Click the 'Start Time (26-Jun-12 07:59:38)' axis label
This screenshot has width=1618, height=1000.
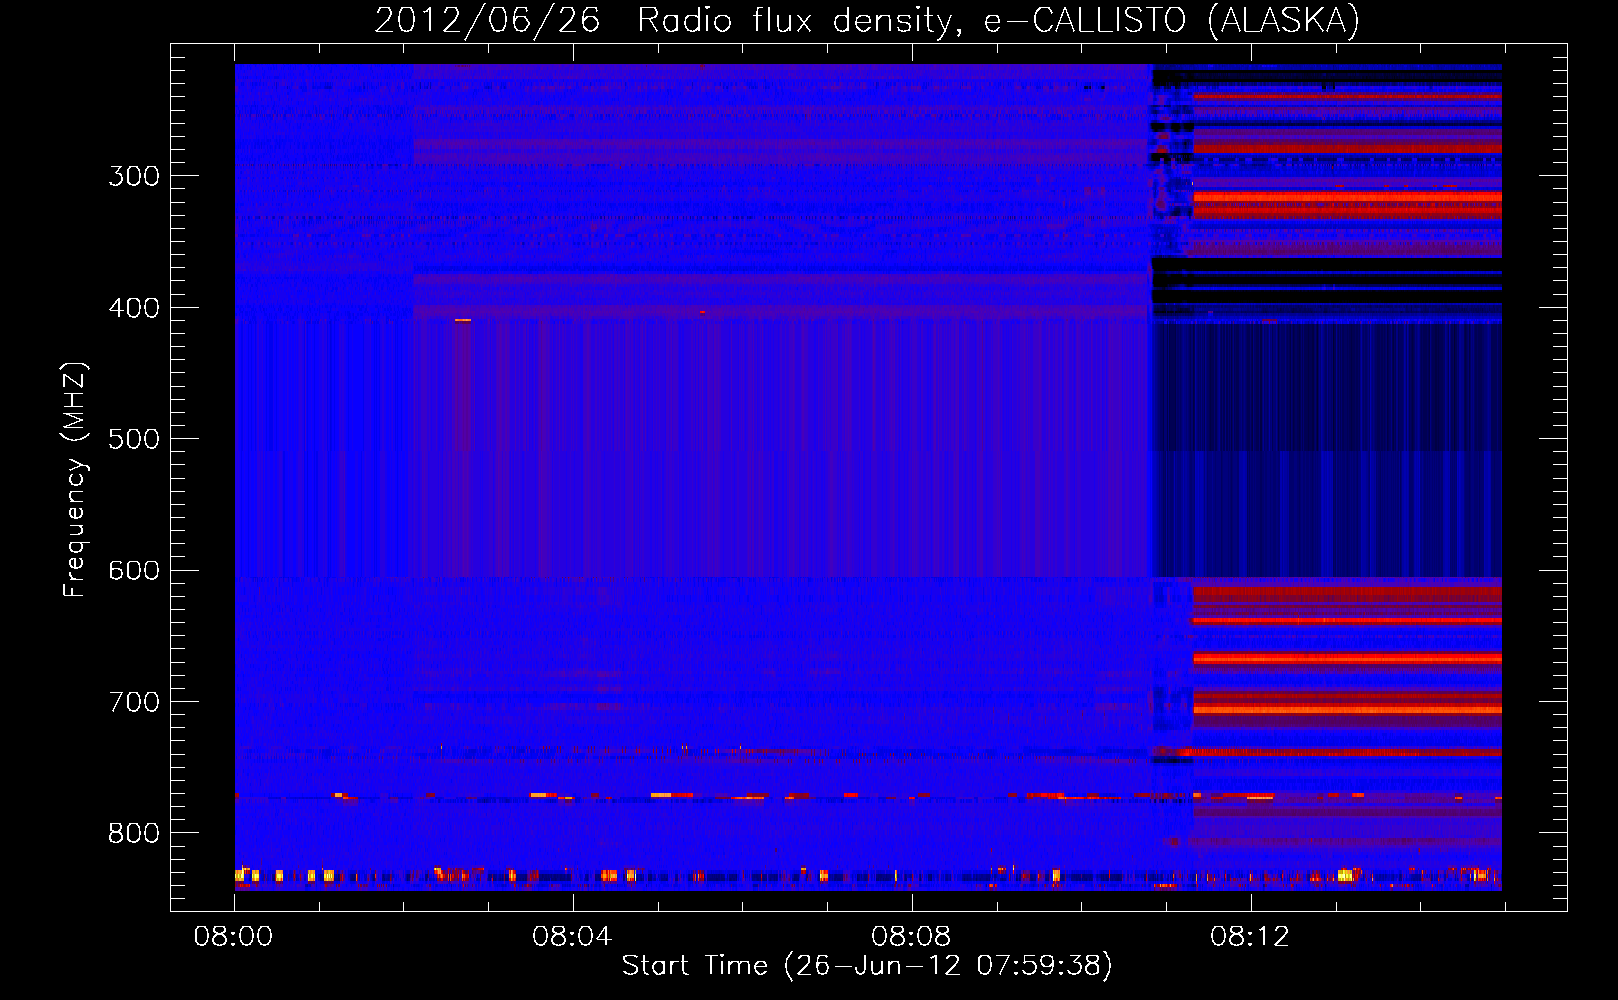(x=867, y=966)
